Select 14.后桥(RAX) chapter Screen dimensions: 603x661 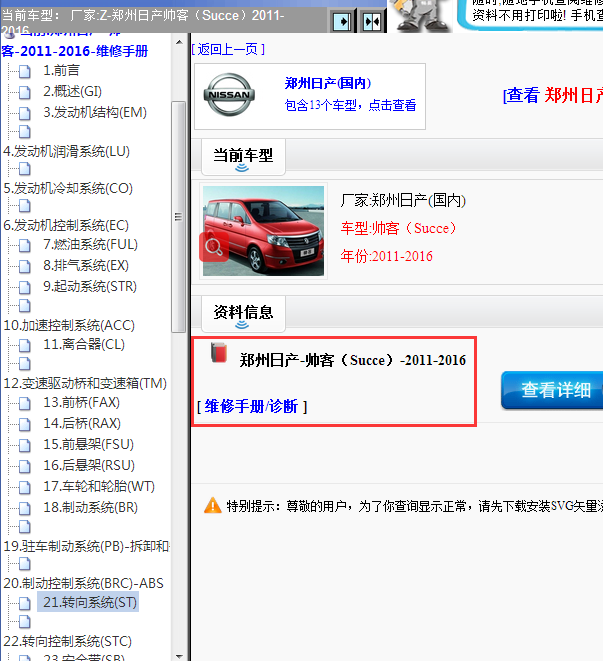[82, 423]
